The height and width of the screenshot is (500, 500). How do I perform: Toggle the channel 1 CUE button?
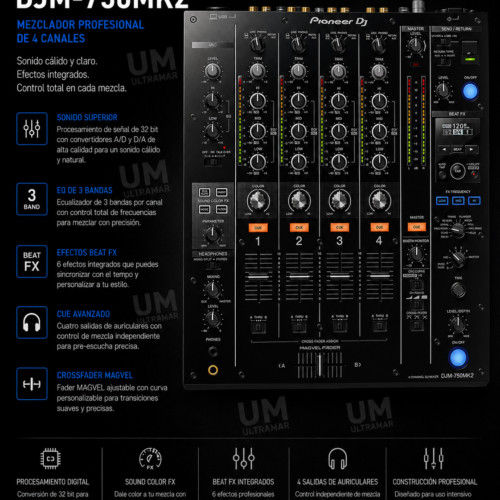(258, 228)
